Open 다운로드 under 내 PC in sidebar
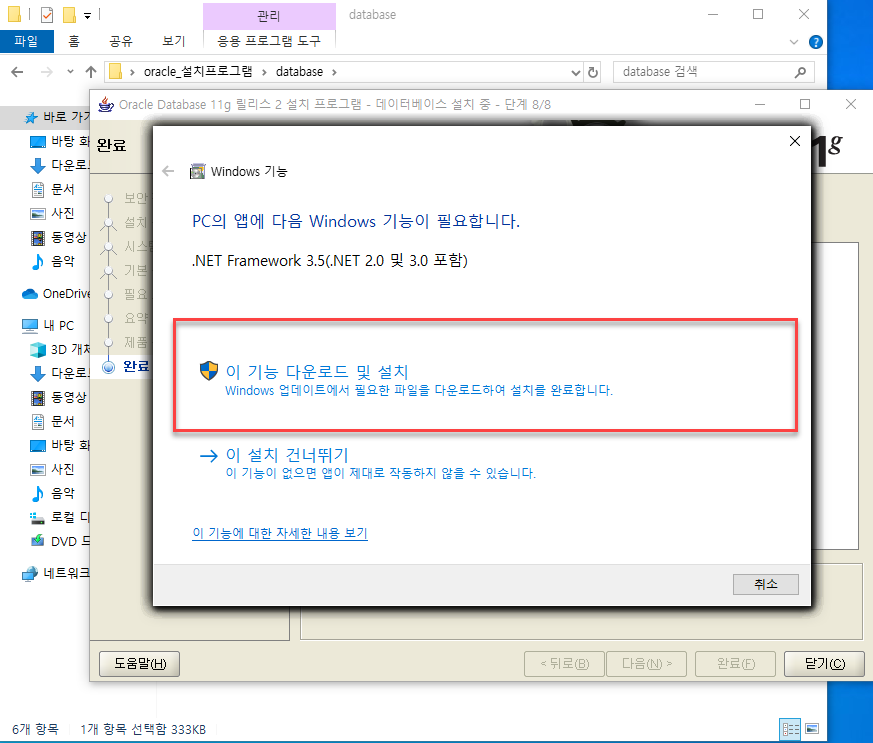 [59, 373]
